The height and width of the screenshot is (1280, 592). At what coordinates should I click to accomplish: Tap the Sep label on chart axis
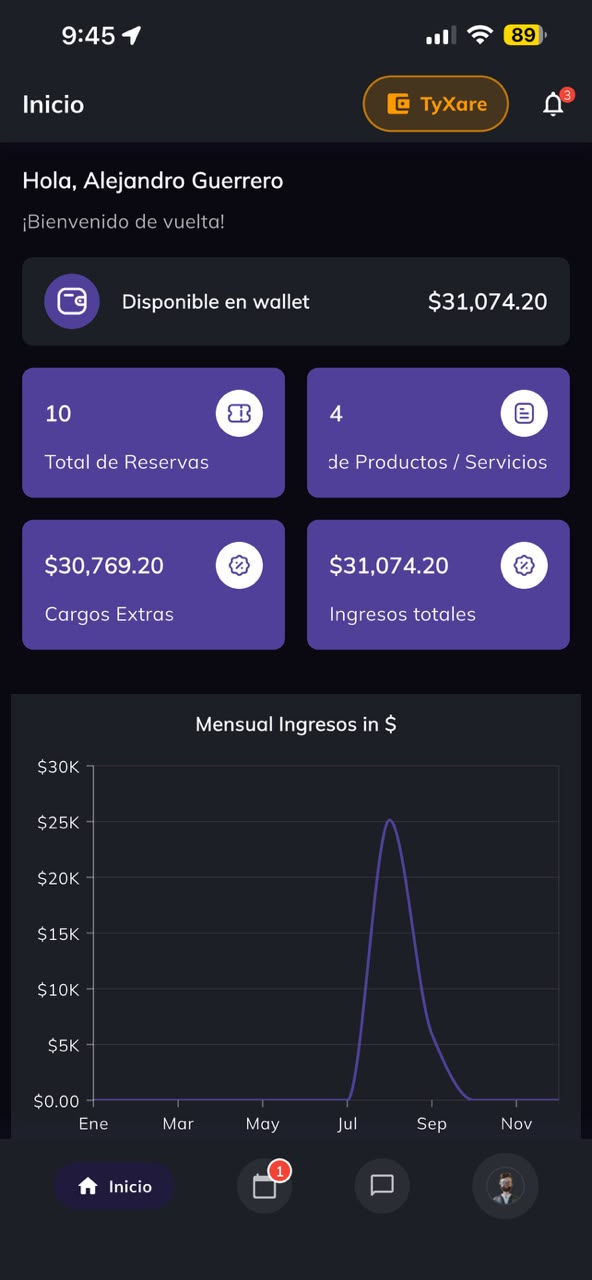(432, 1124)
